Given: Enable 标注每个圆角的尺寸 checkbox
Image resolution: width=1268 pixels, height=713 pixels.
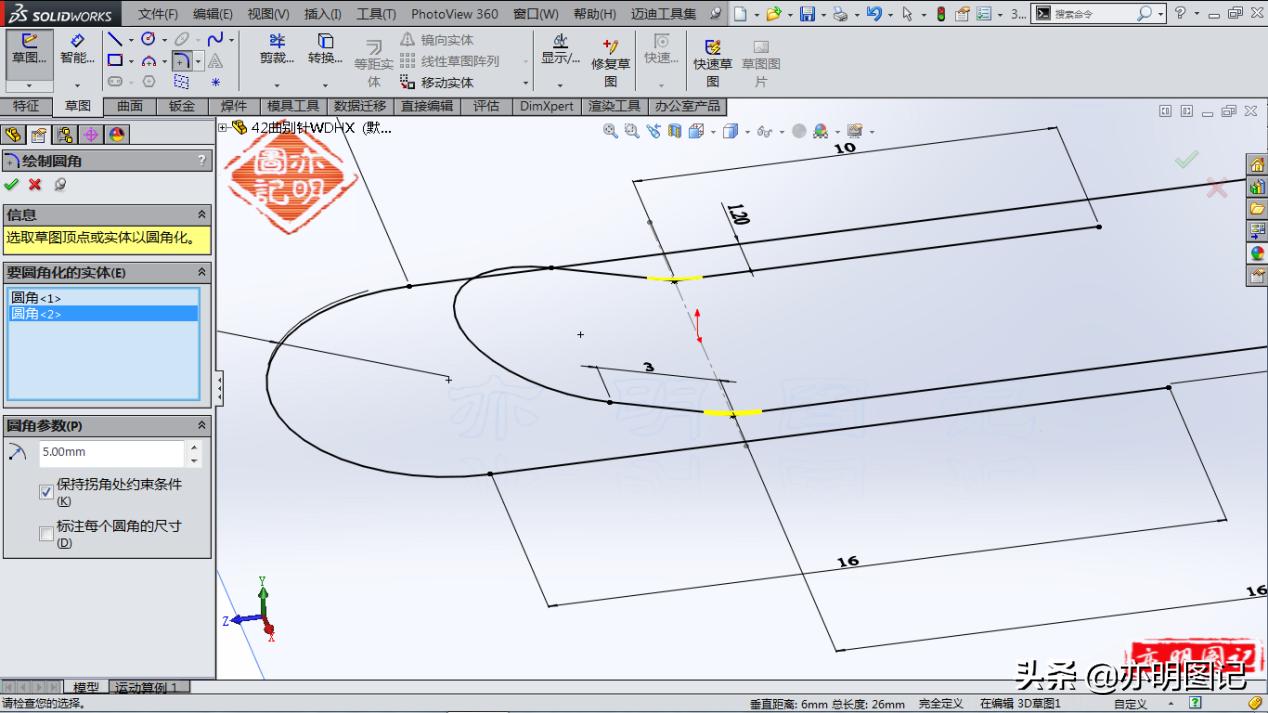Looking at the screenshot, I should click(46, 533).
